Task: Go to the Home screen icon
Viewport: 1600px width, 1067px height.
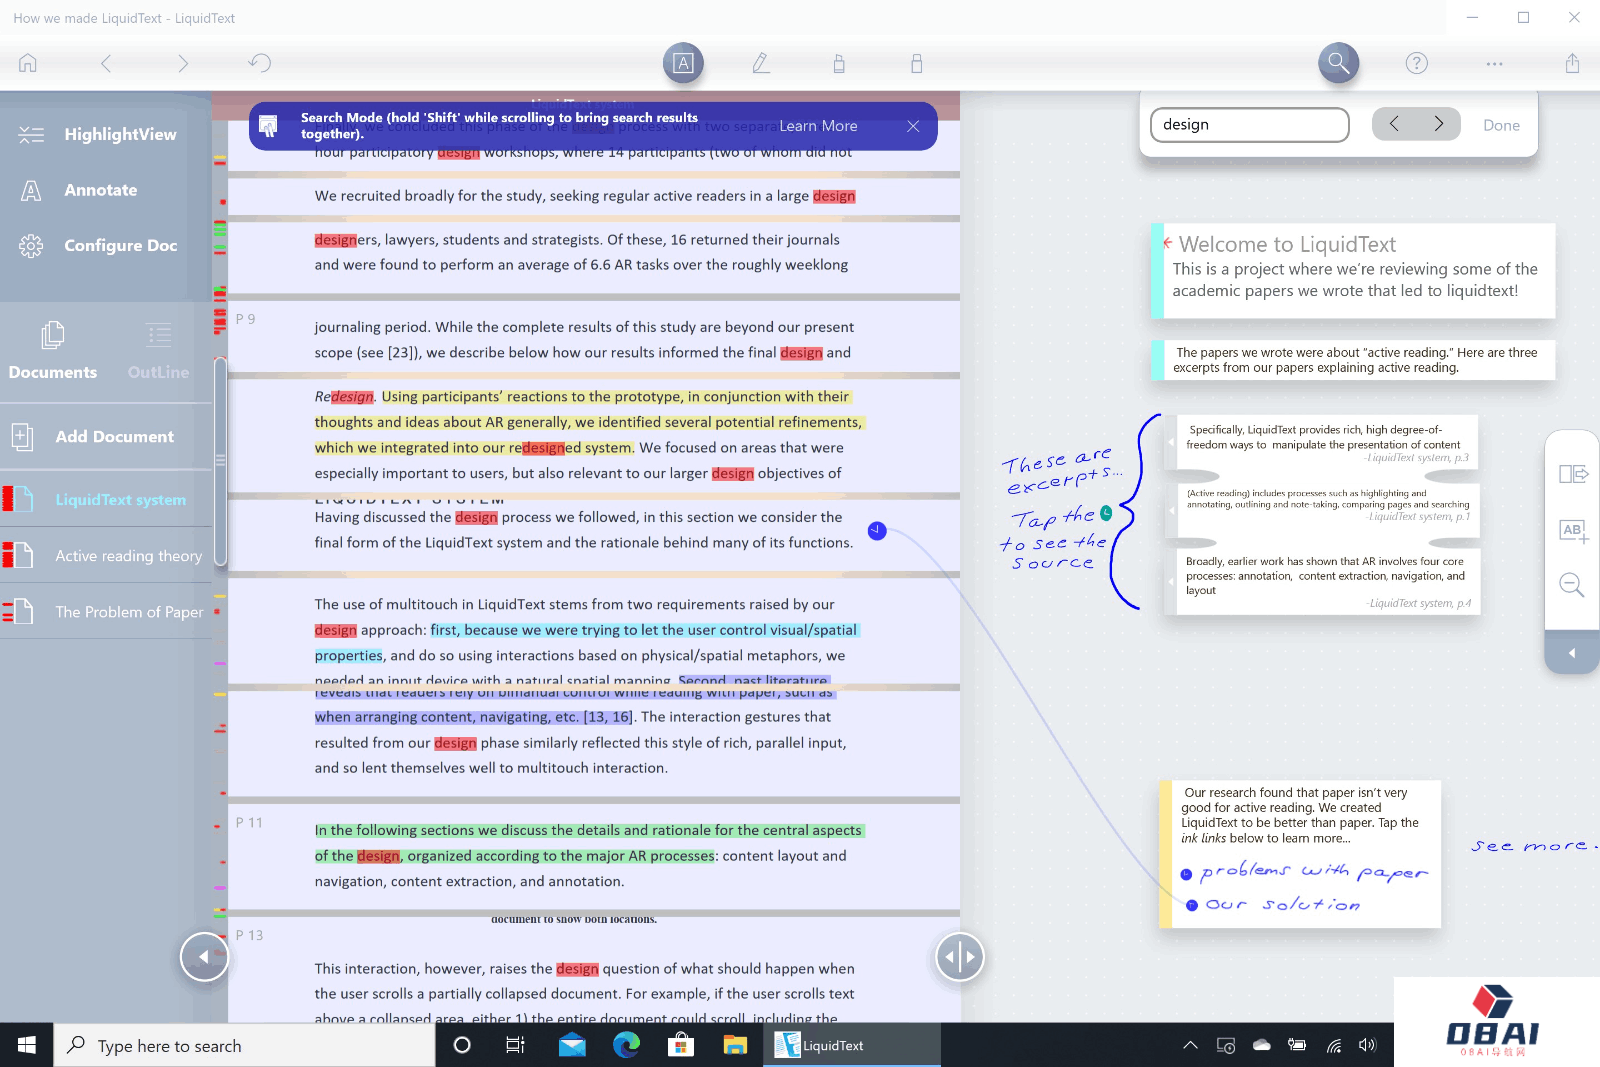Action: coord(28,63)
